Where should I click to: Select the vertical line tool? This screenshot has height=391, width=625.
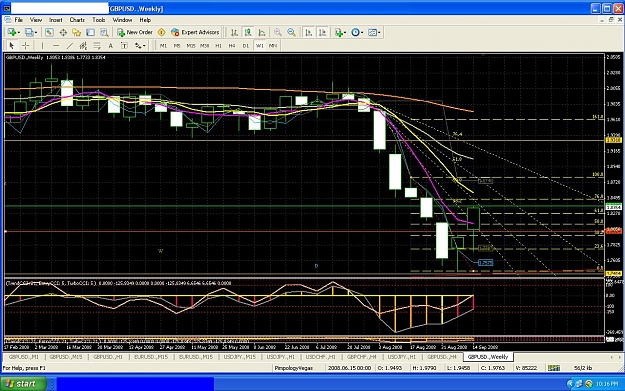42,46
